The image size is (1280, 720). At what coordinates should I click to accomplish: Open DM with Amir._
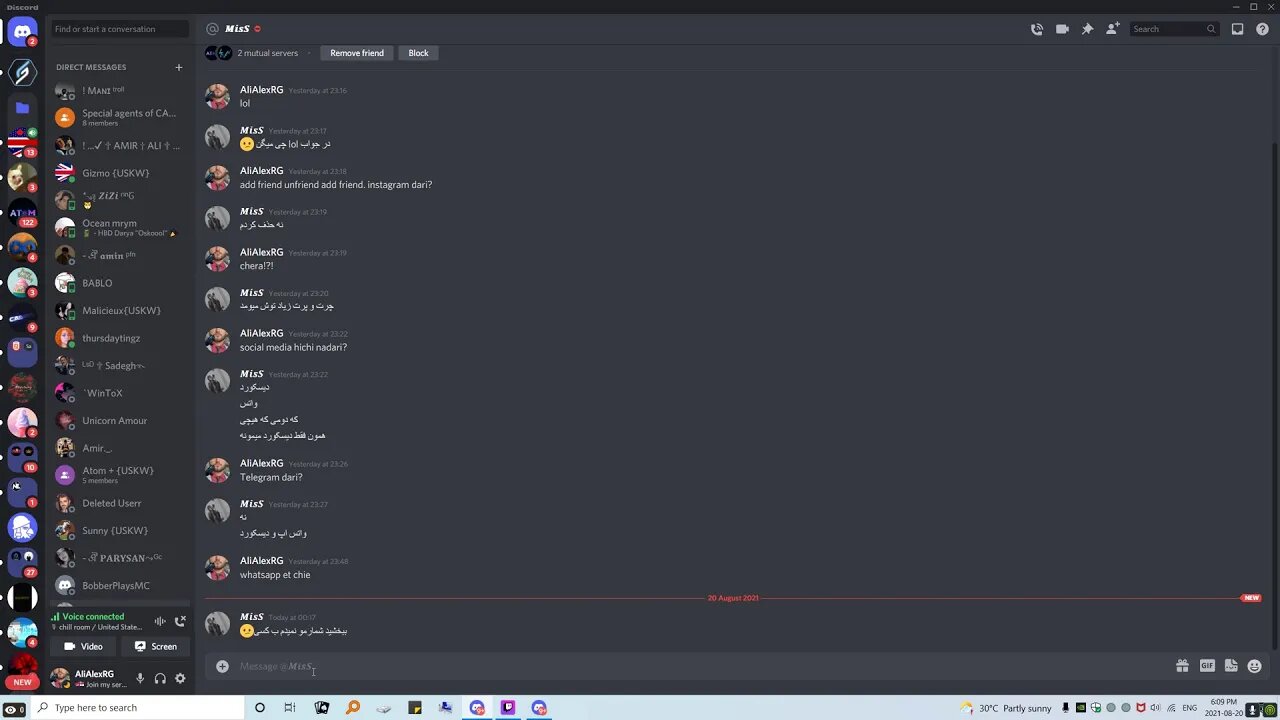click(120, 448)
